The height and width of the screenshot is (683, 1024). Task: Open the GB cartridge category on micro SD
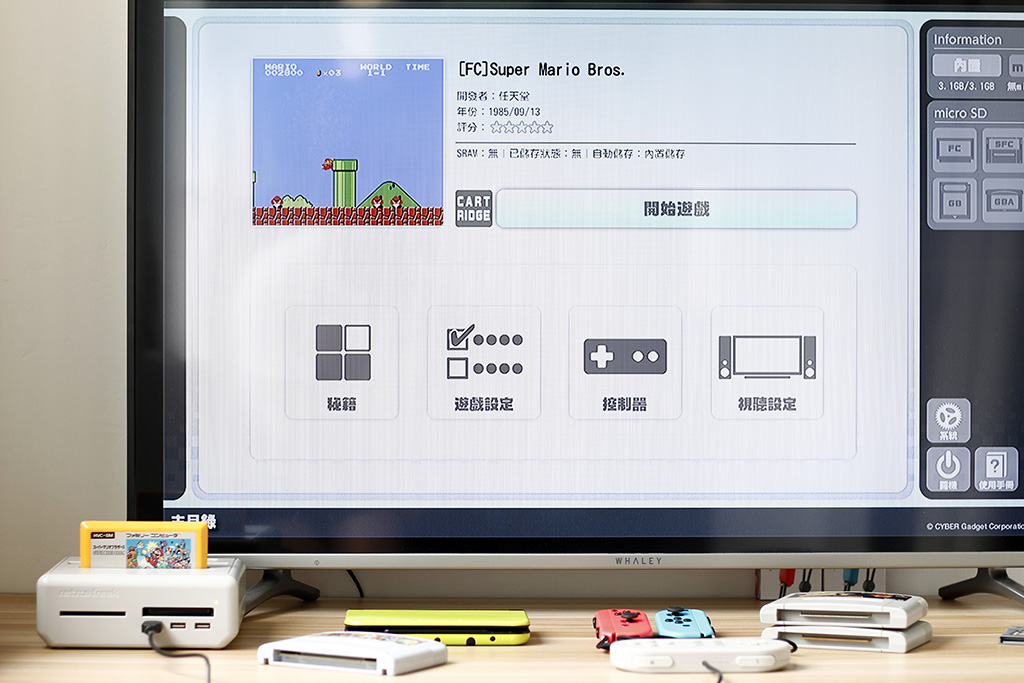coord(954,200)
